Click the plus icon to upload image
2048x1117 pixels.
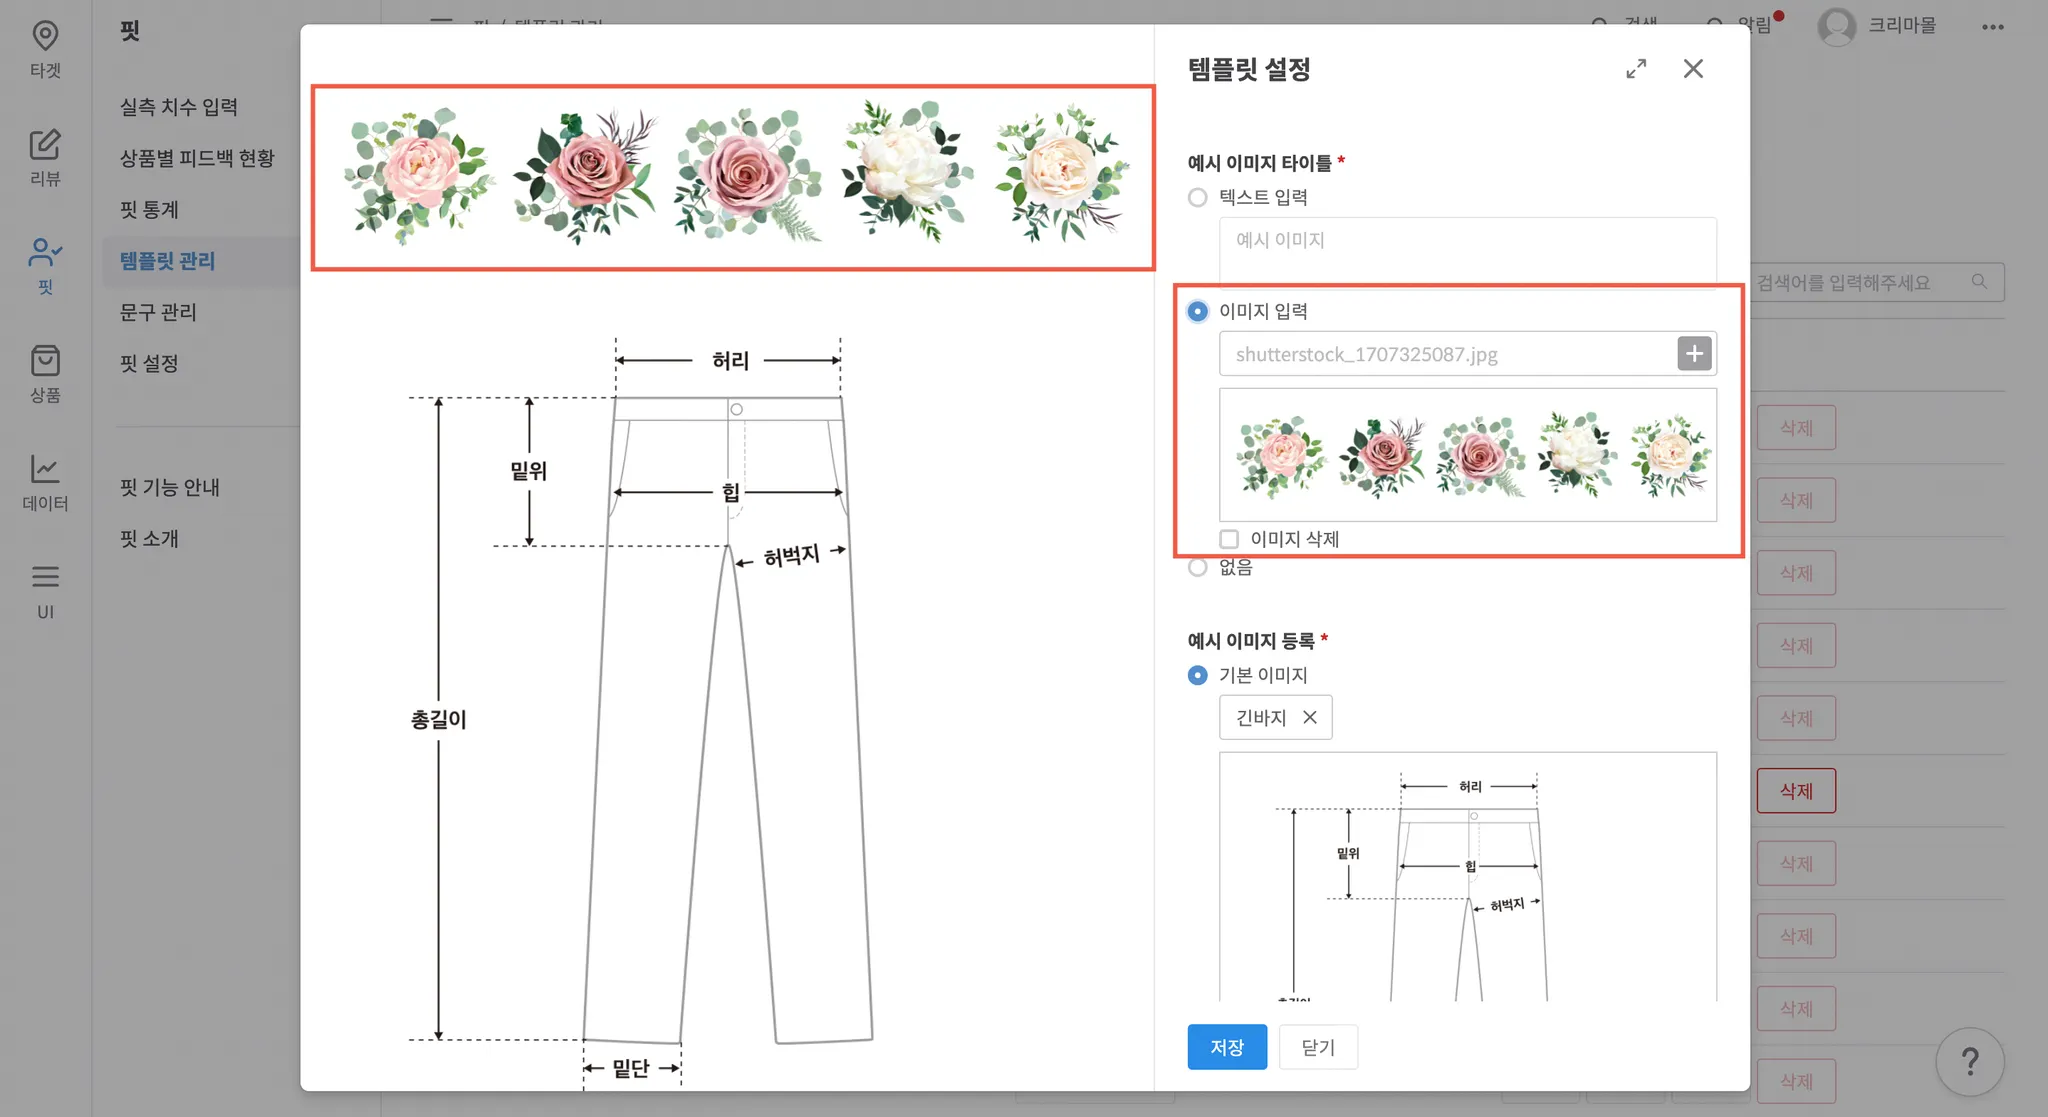(1694, 354)
